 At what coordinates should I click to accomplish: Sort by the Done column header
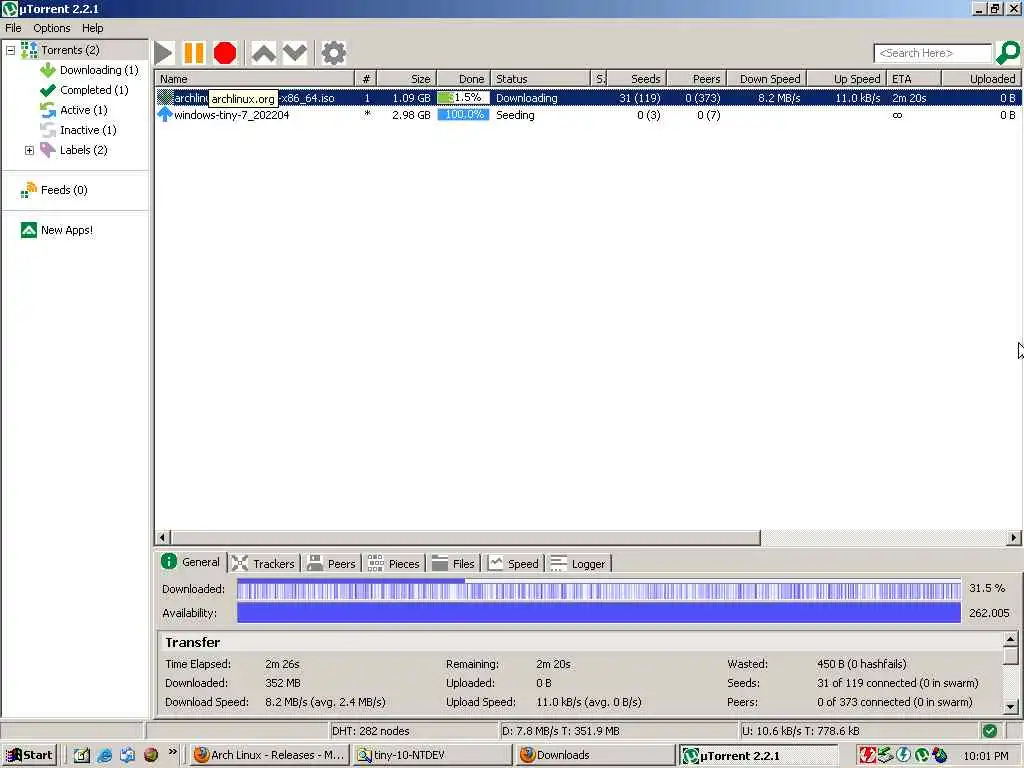464,78
